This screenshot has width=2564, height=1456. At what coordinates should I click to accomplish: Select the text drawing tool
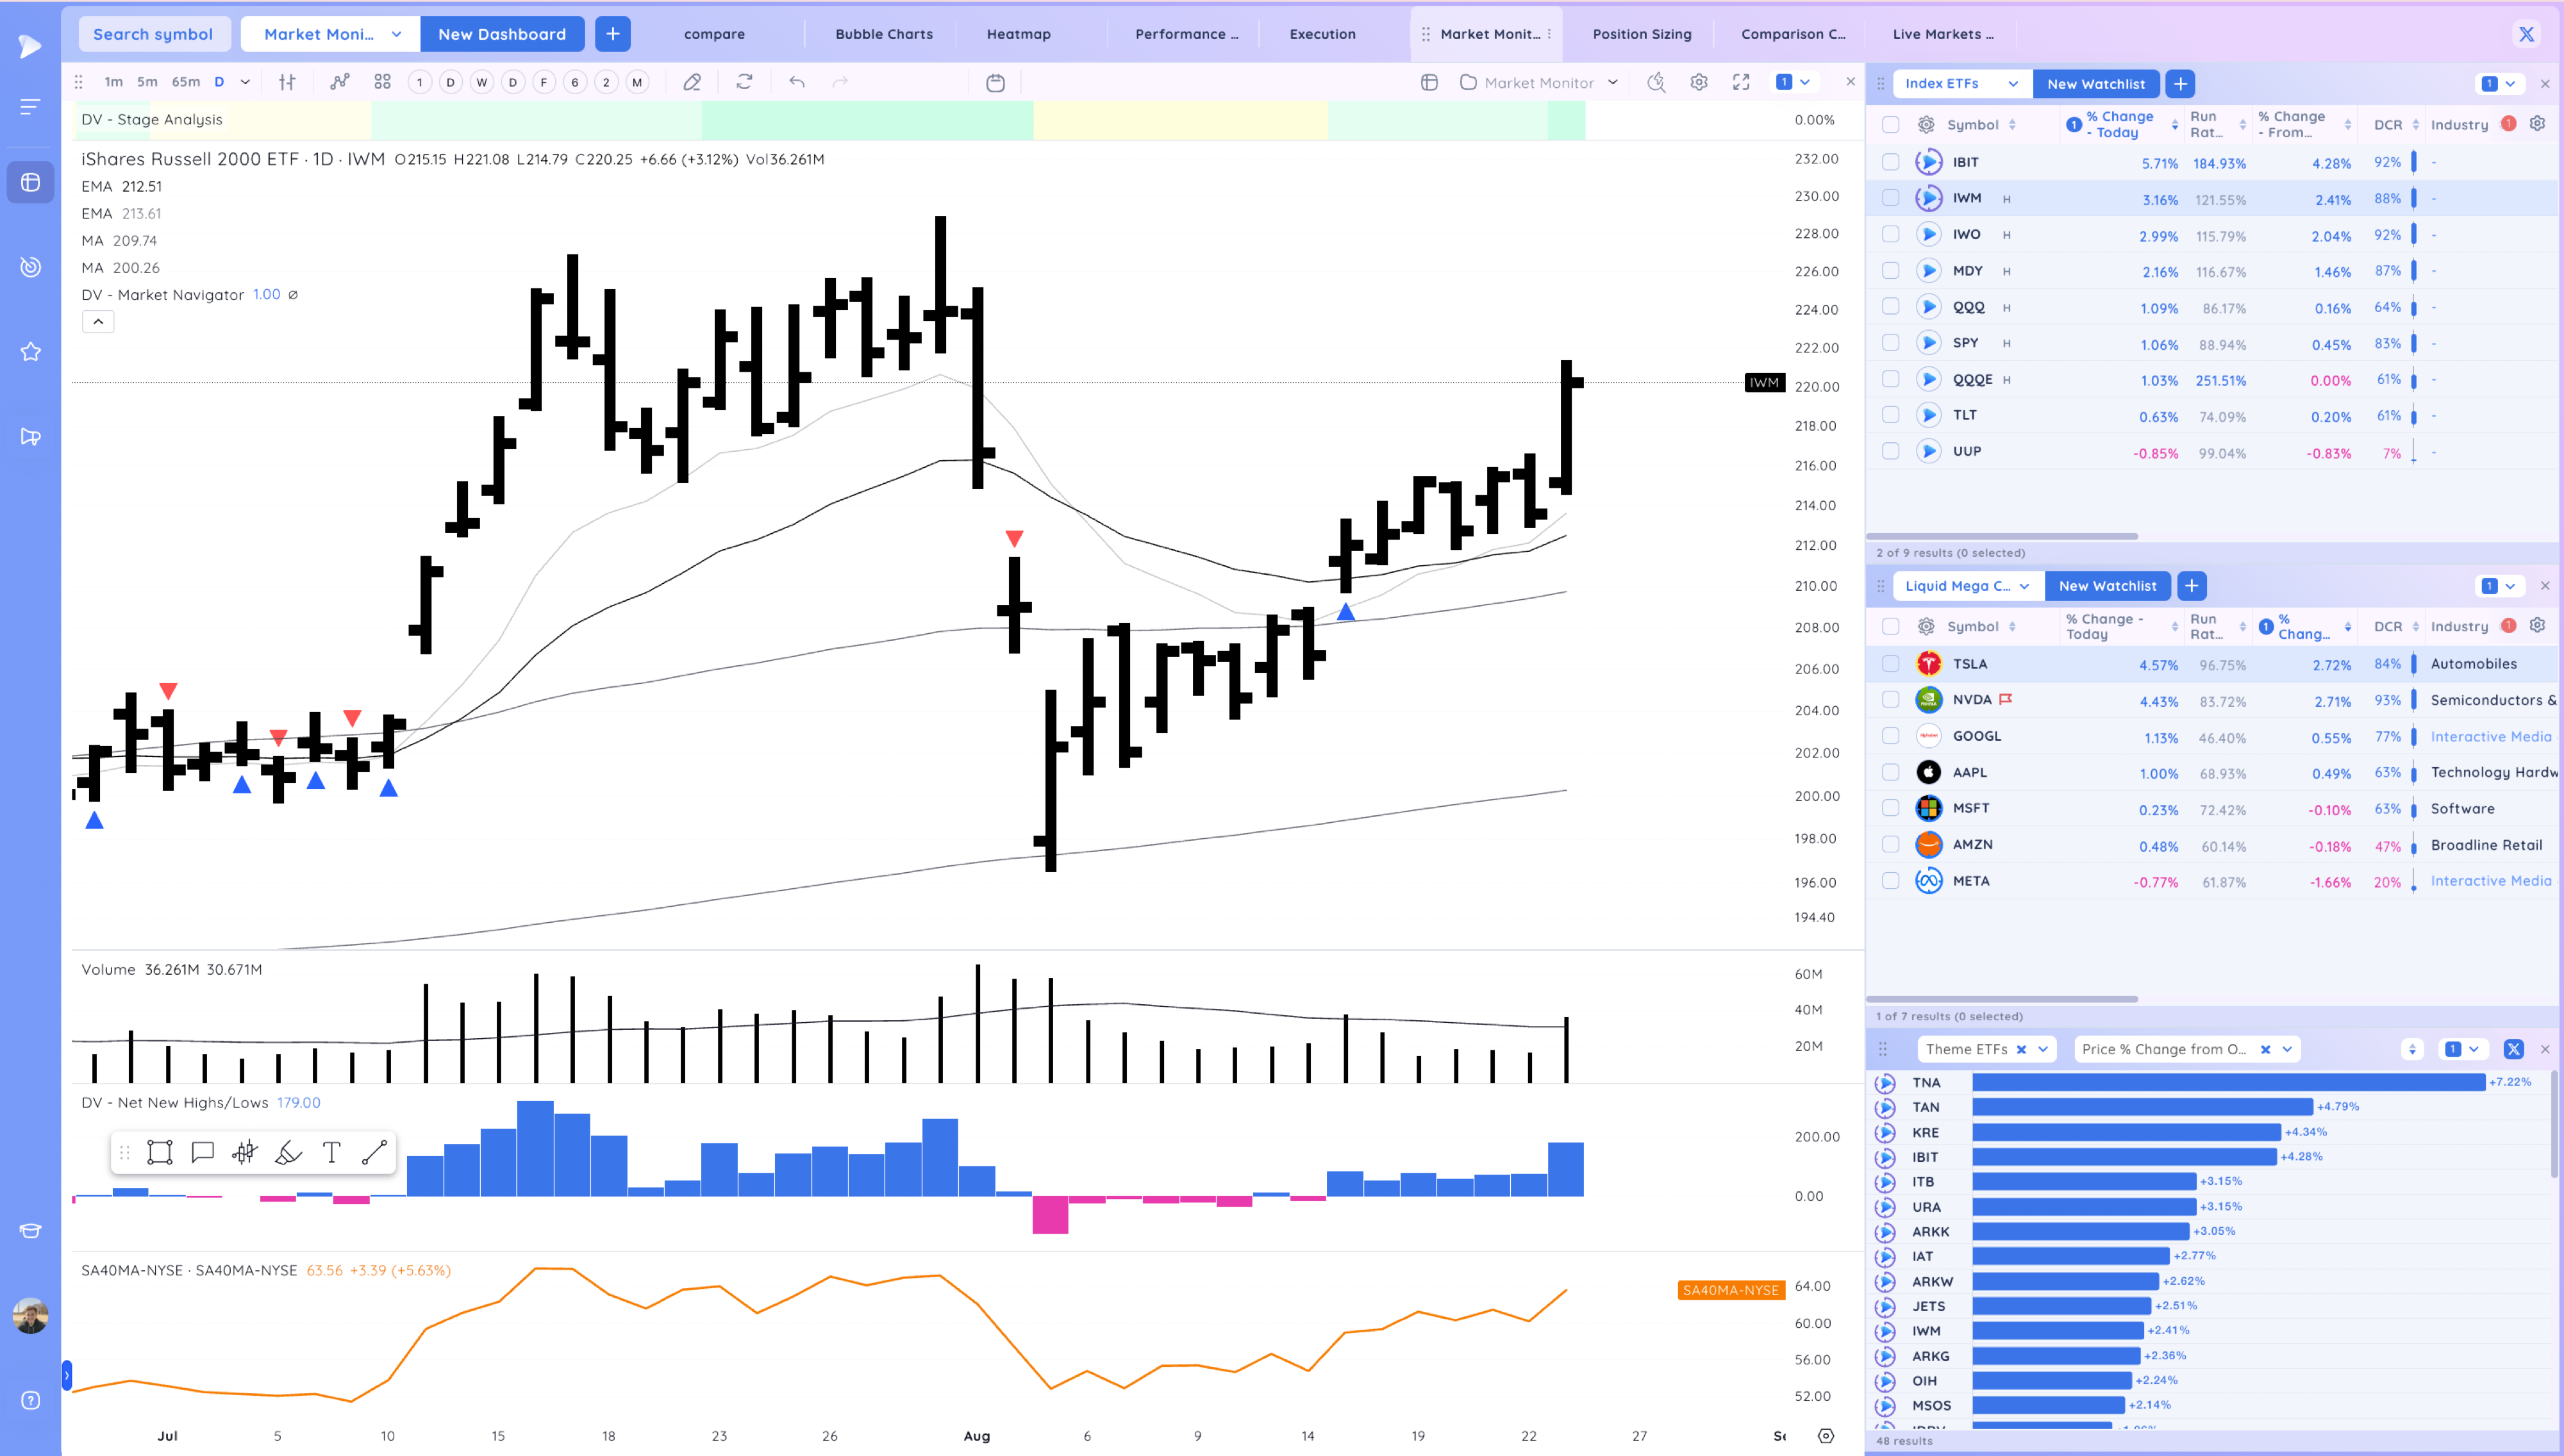pyautogui.click(x=331, y=1152)
